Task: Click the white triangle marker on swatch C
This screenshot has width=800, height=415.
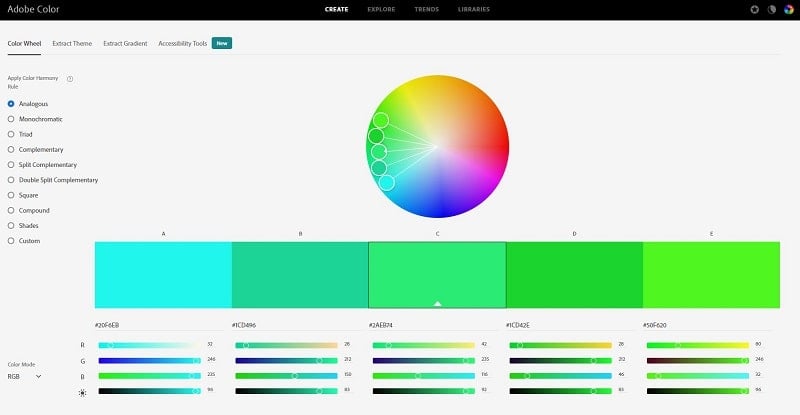Action: point(437,303)
